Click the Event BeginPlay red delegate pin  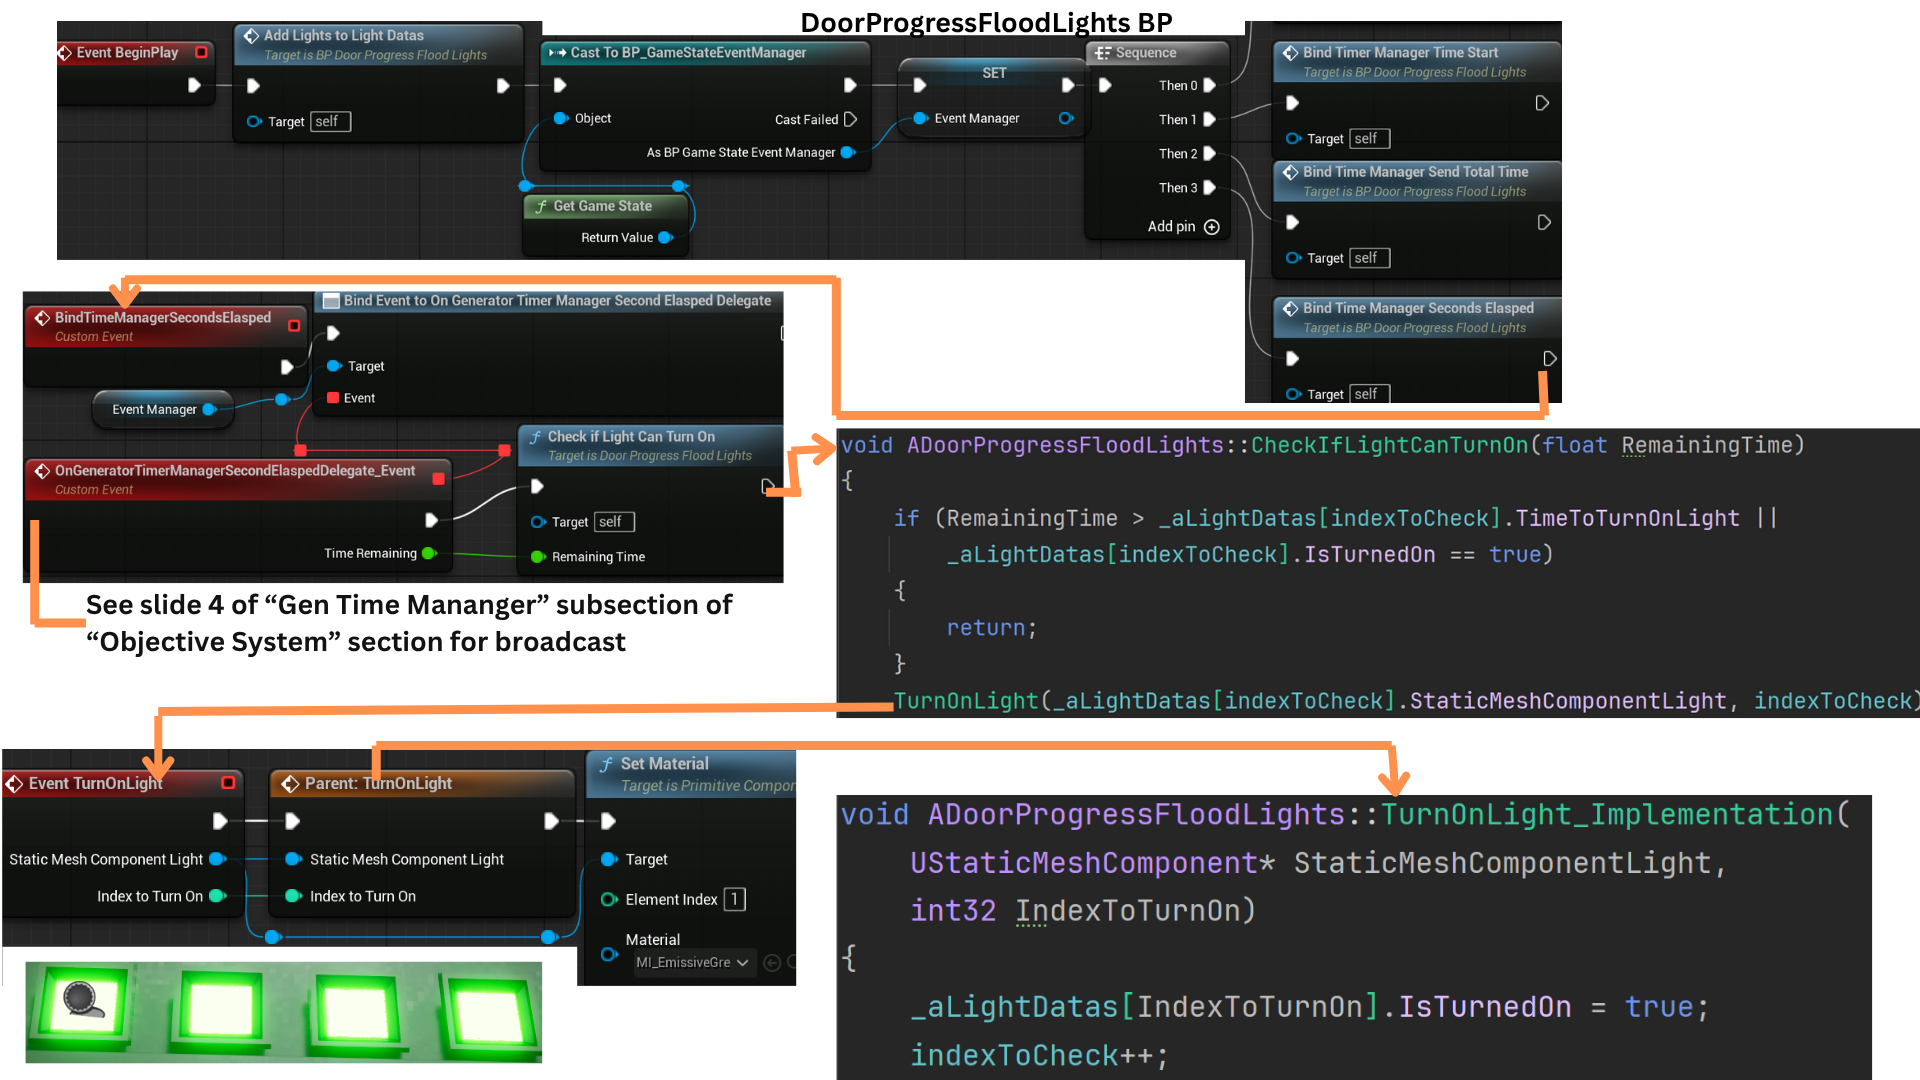(x=201, y=52)
